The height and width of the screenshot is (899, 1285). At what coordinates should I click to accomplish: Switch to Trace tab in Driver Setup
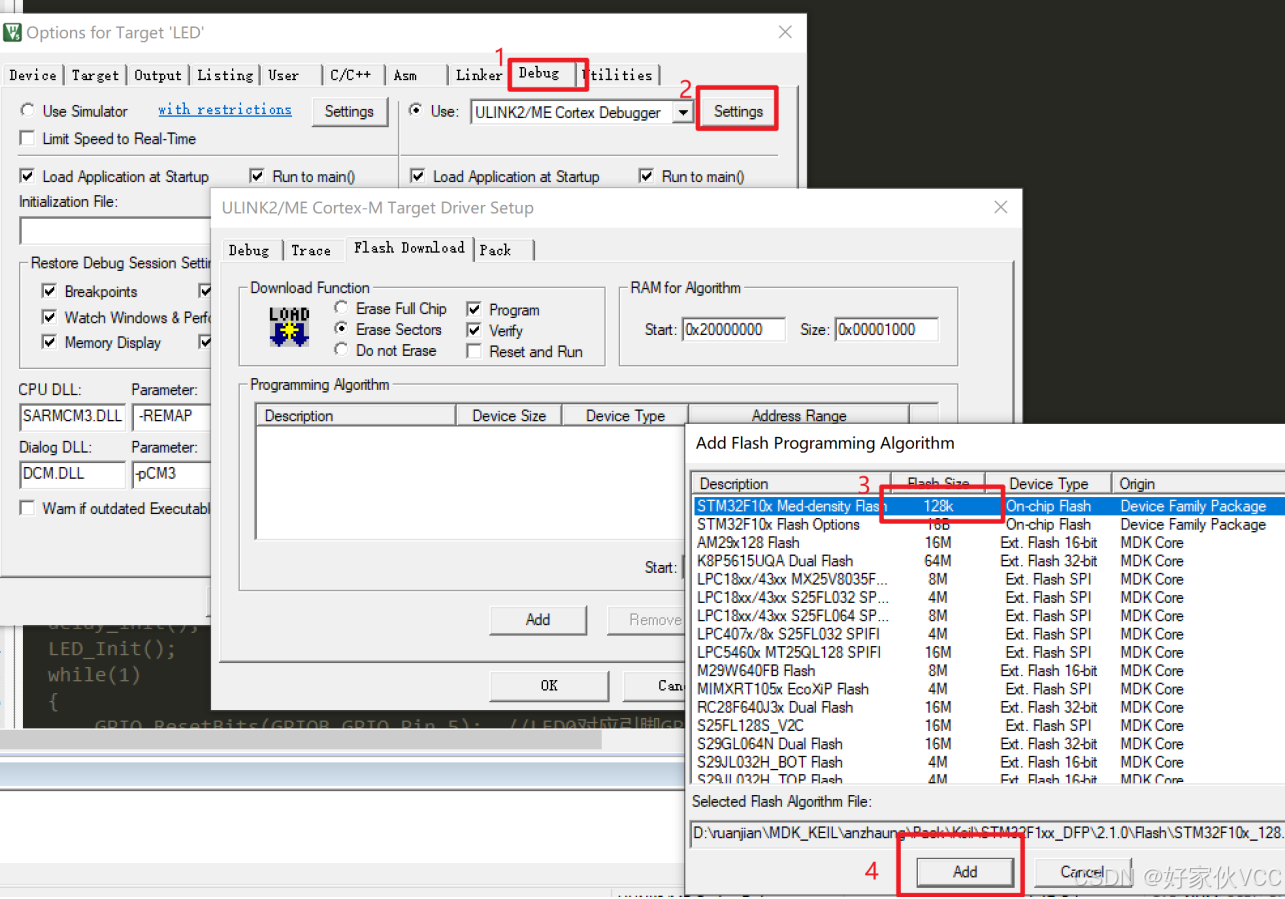(311, 250)
